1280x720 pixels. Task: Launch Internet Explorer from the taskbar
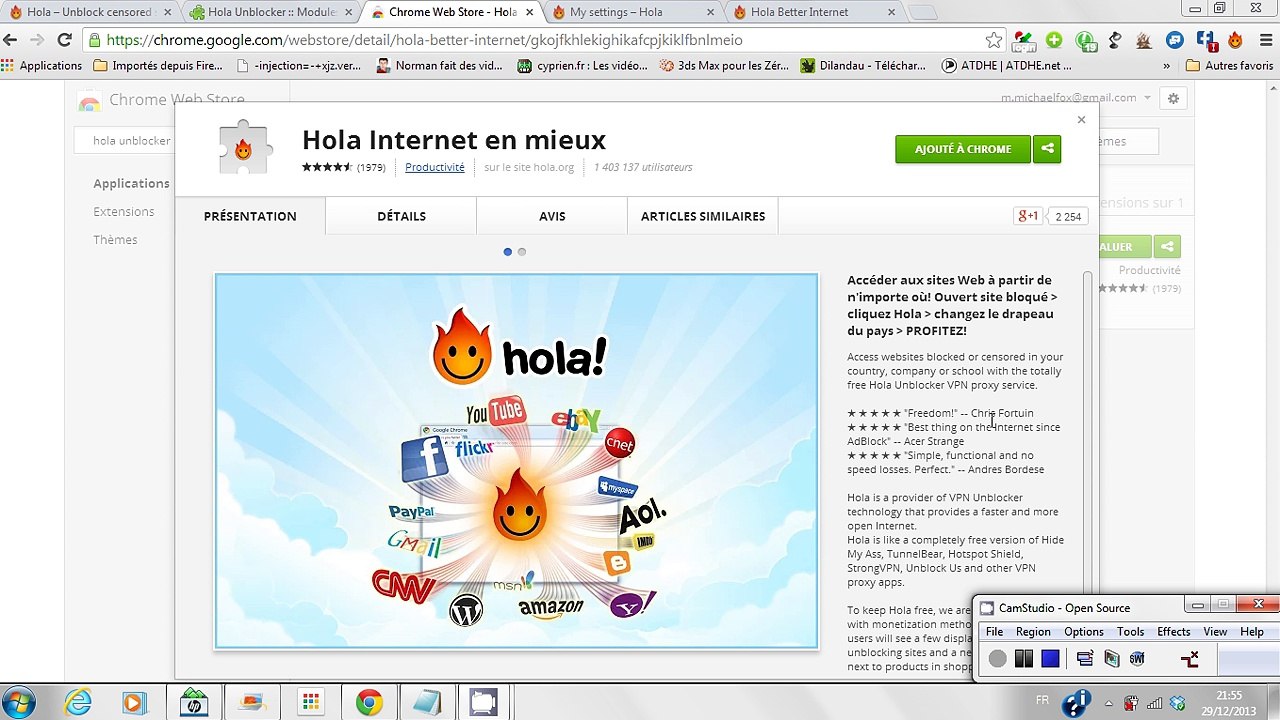click(x=78, y=702)
